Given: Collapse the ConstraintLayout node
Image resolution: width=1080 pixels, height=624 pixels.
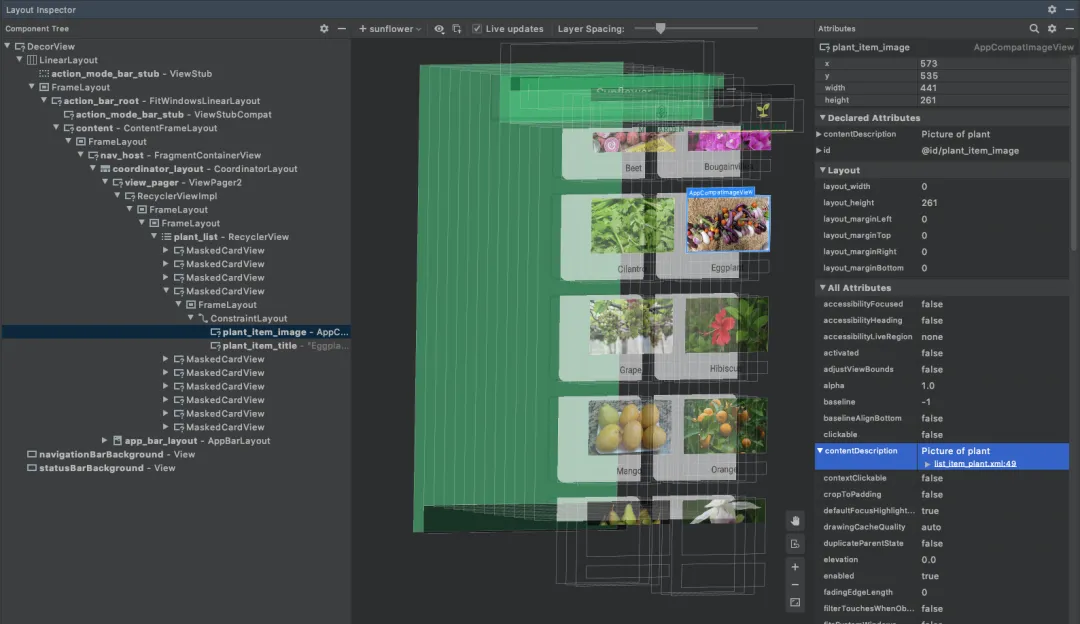Looking at the screenshot, I should [191, 318].
